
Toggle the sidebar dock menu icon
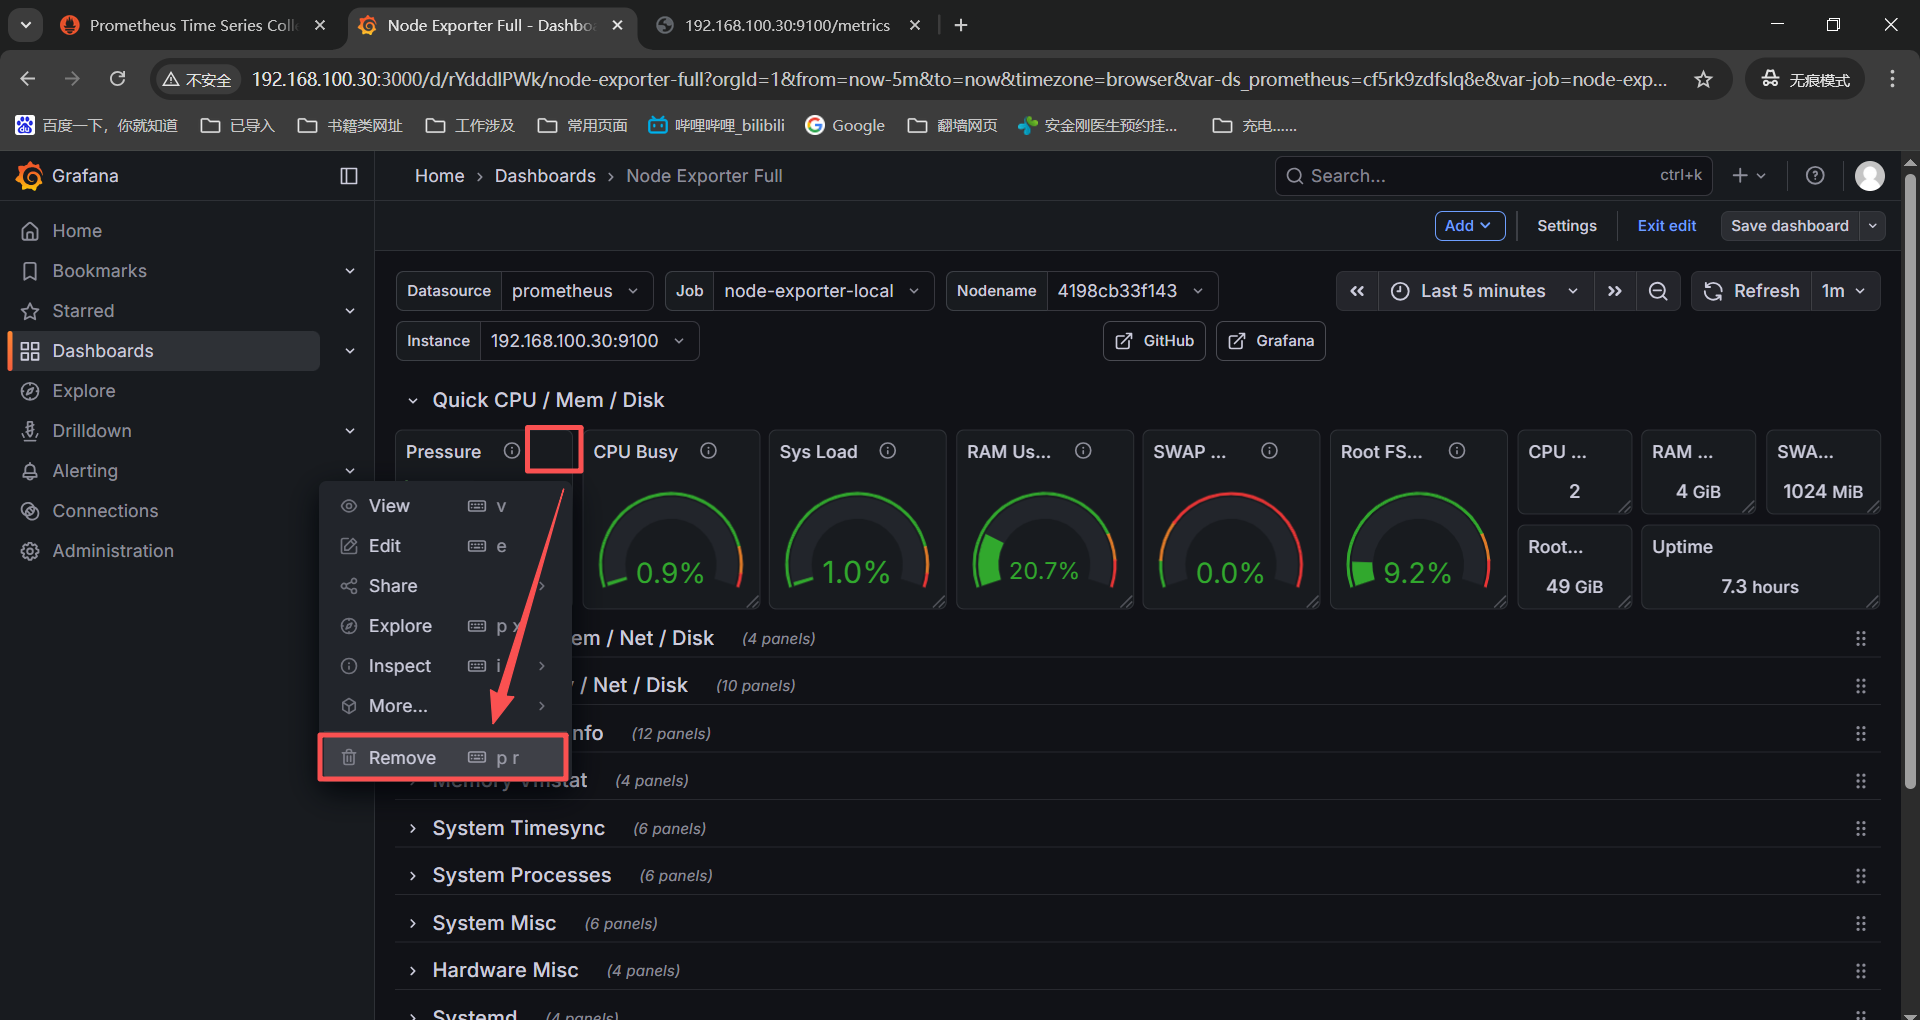pos(349,176)
